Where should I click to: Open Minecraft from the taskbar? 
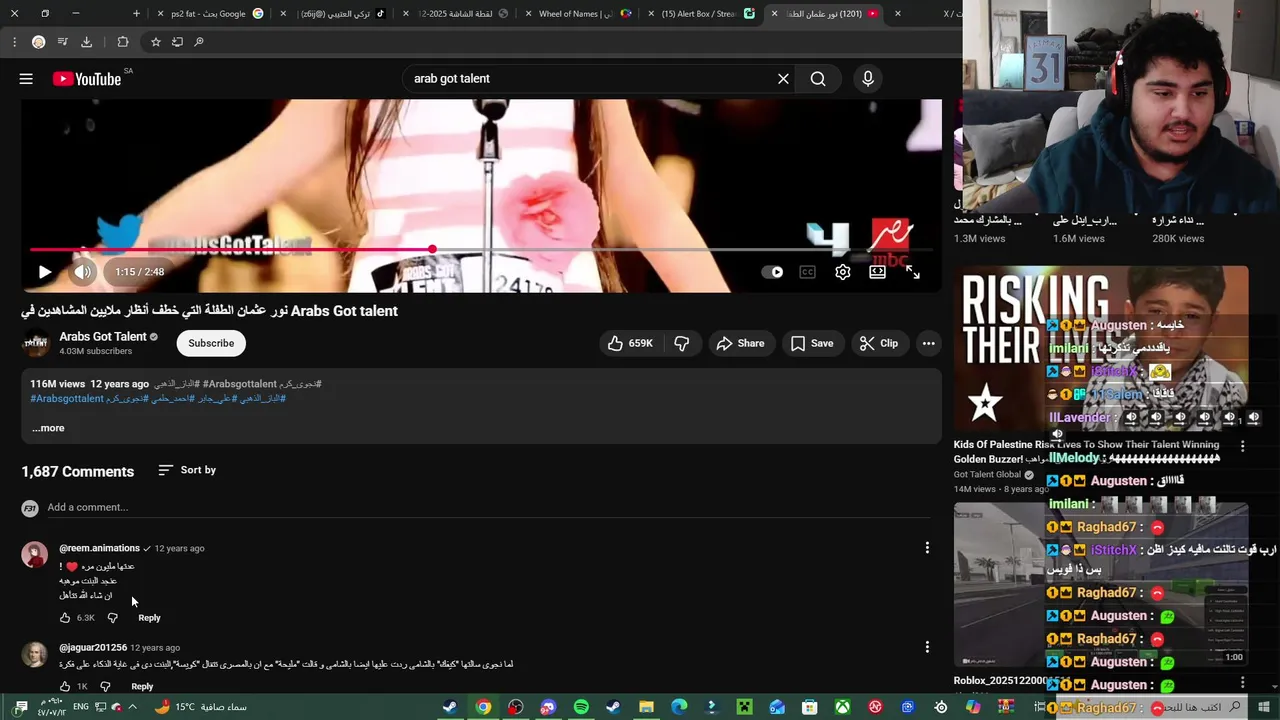tap(744, 707)
